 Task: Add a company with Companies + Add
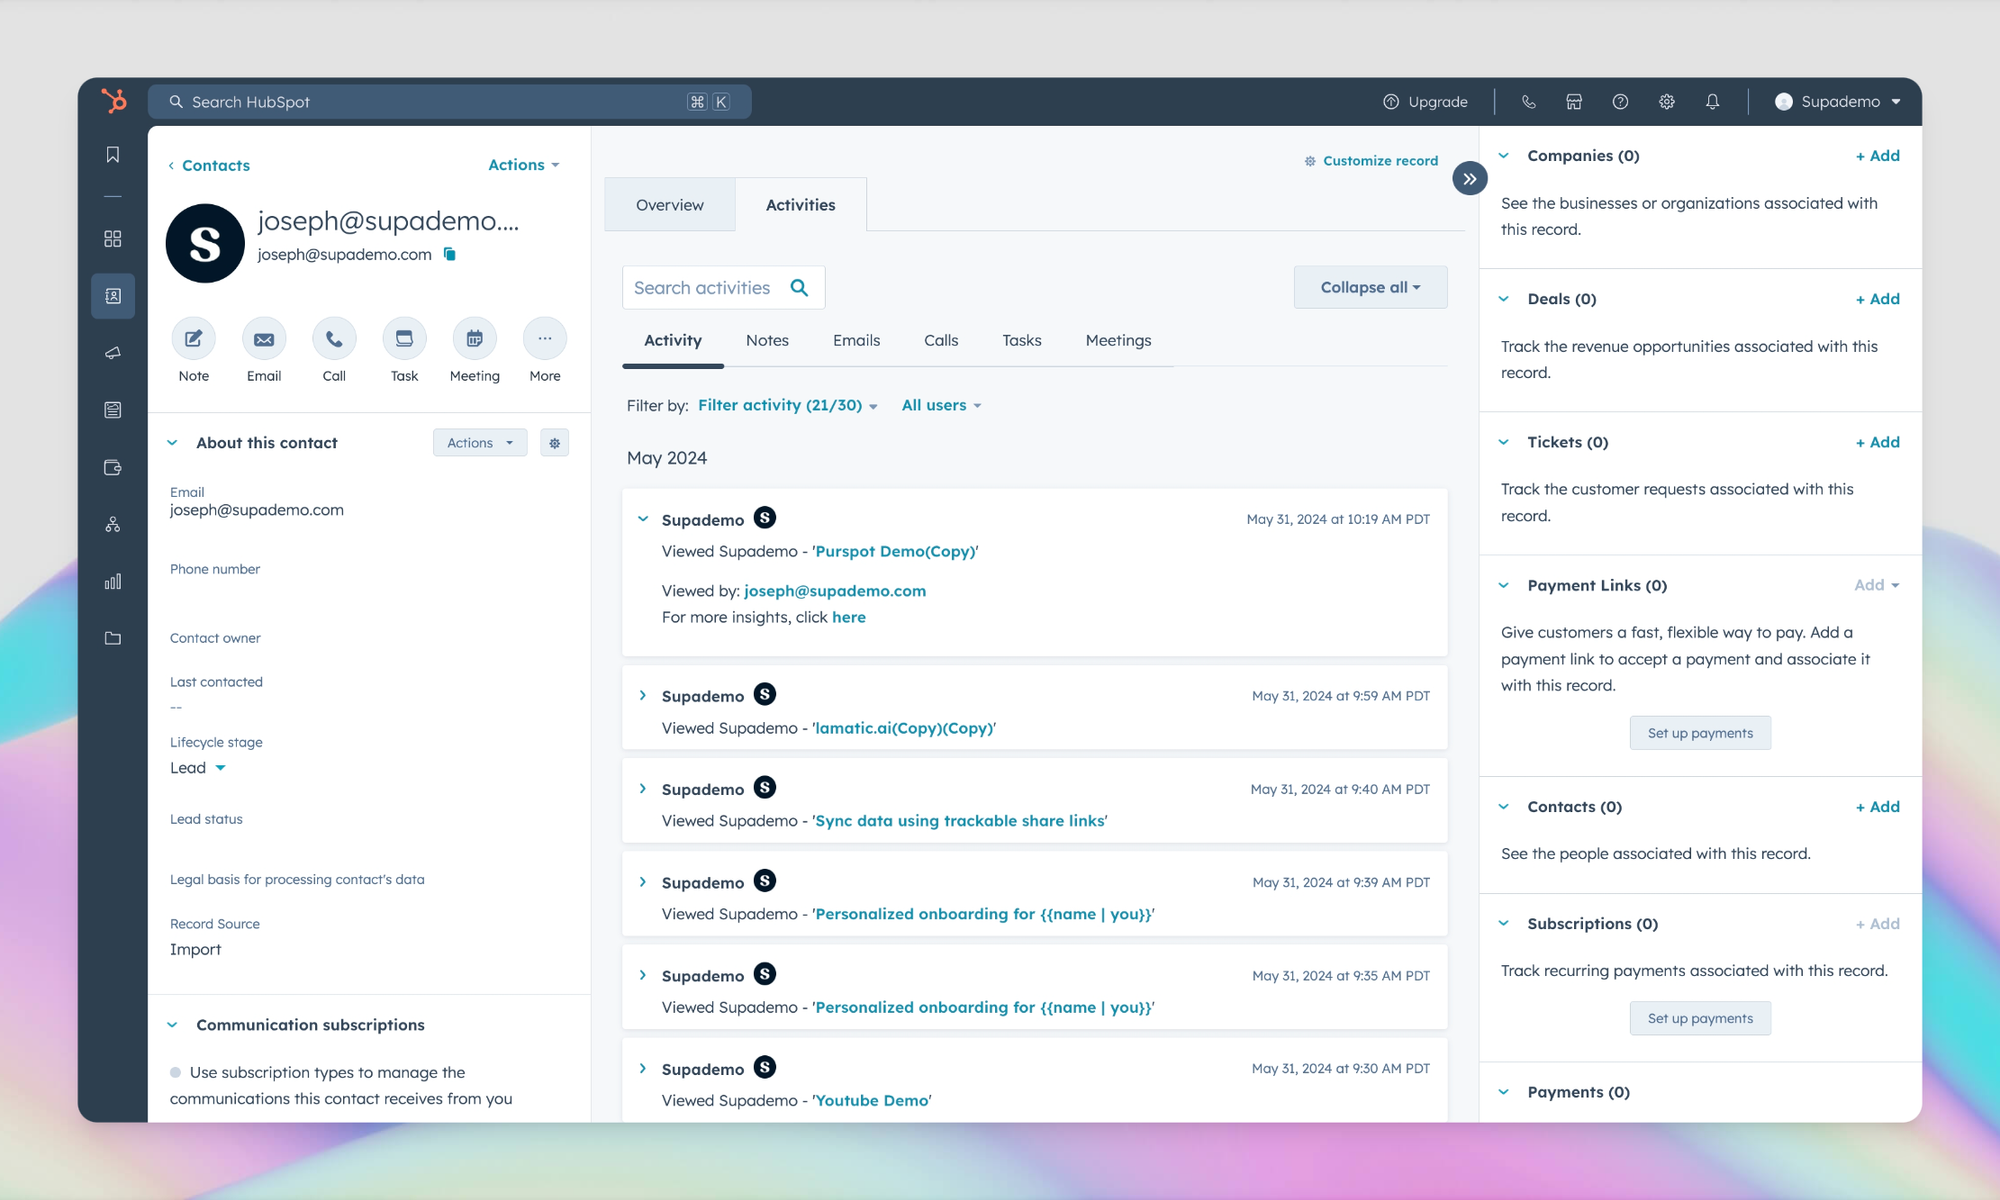1878,156
